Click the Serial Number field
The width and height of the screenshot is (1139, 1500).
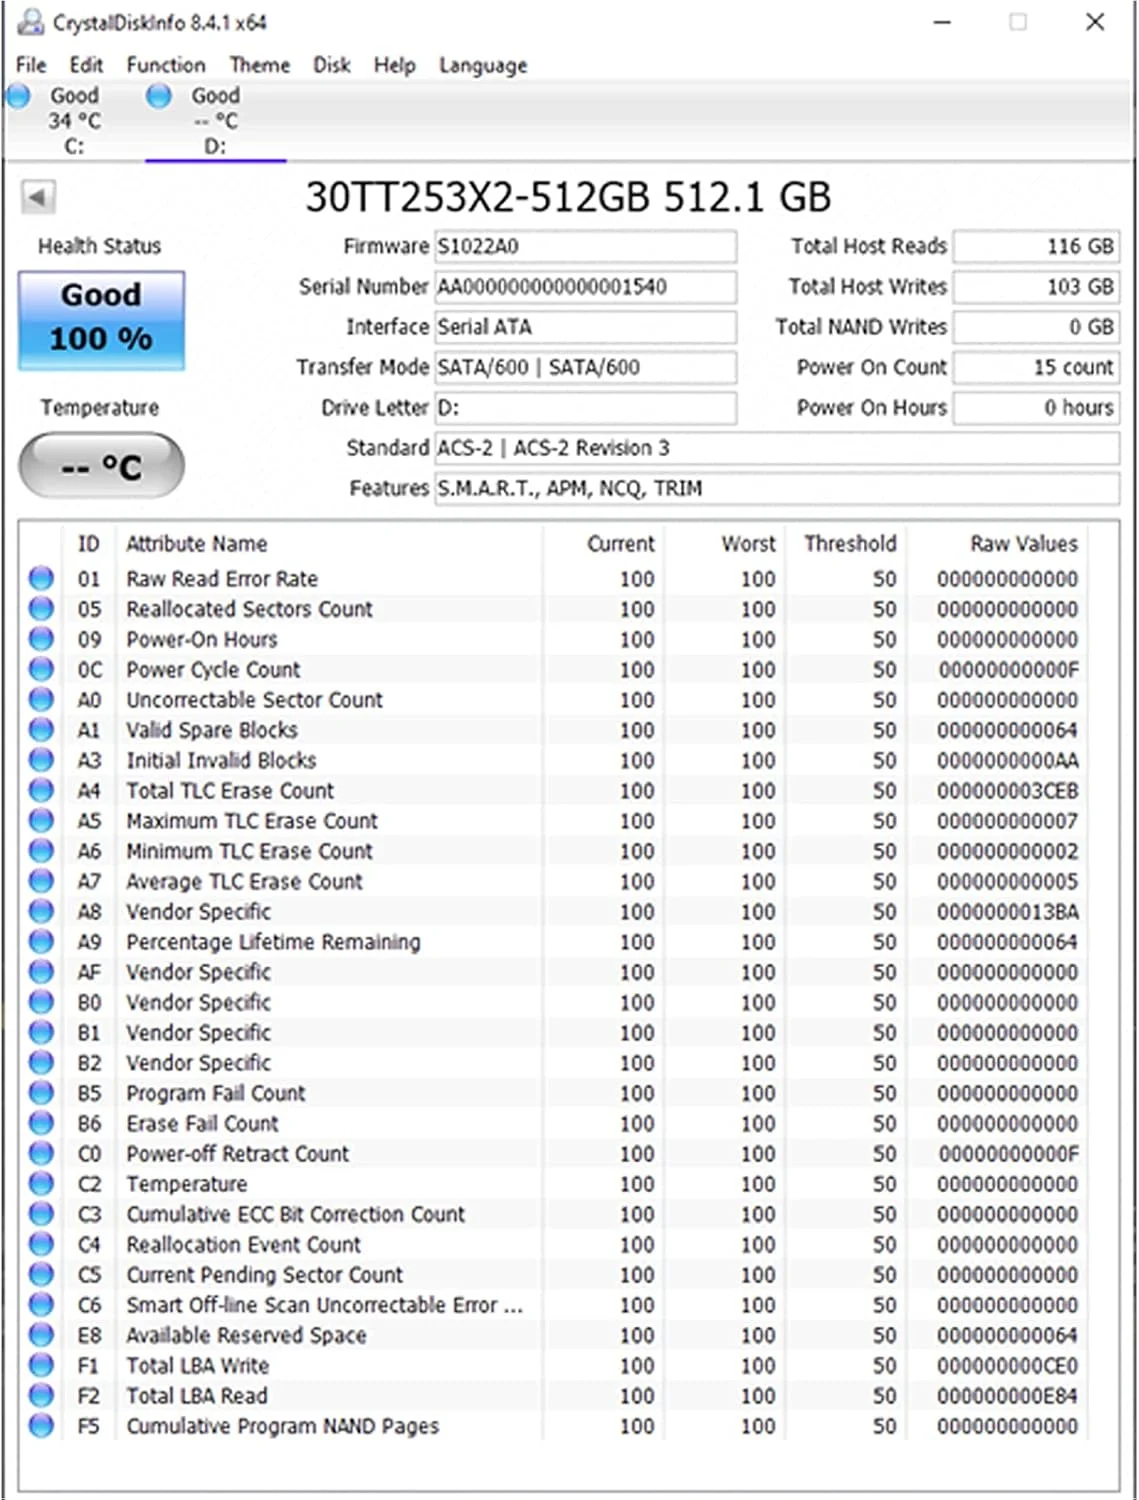point(585,287)
